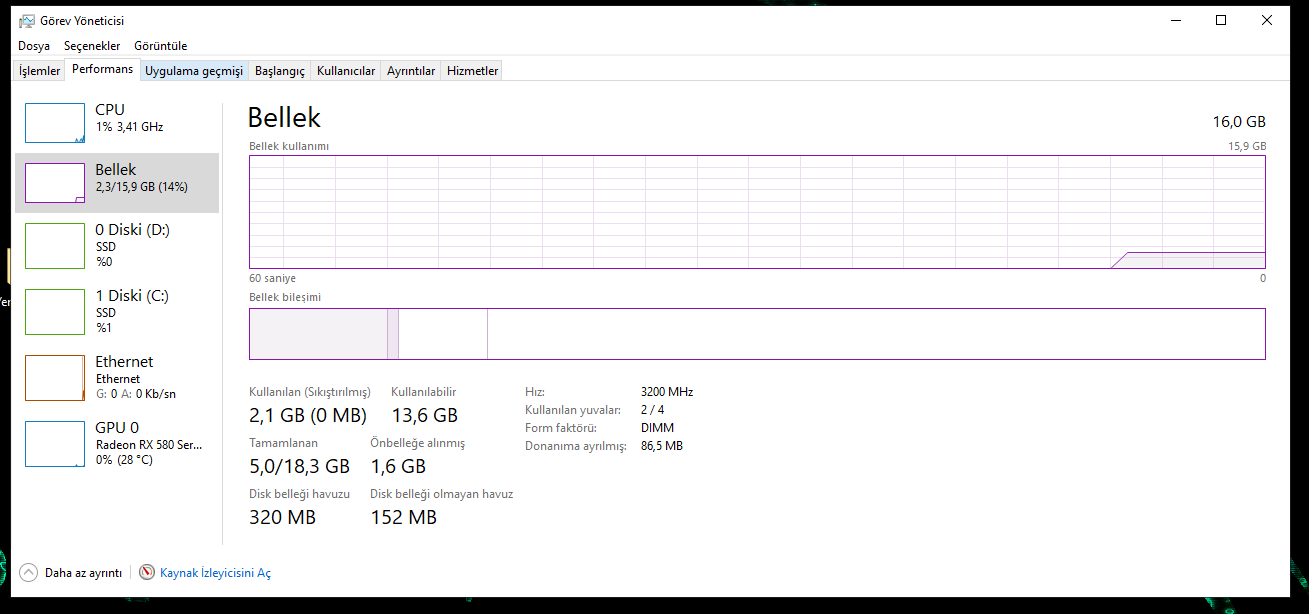Collapse view with Daha az ayrıntı arrow
The width and height of the screenshot is (1309, 614).
pyautogui.click(x=28, y=573)
